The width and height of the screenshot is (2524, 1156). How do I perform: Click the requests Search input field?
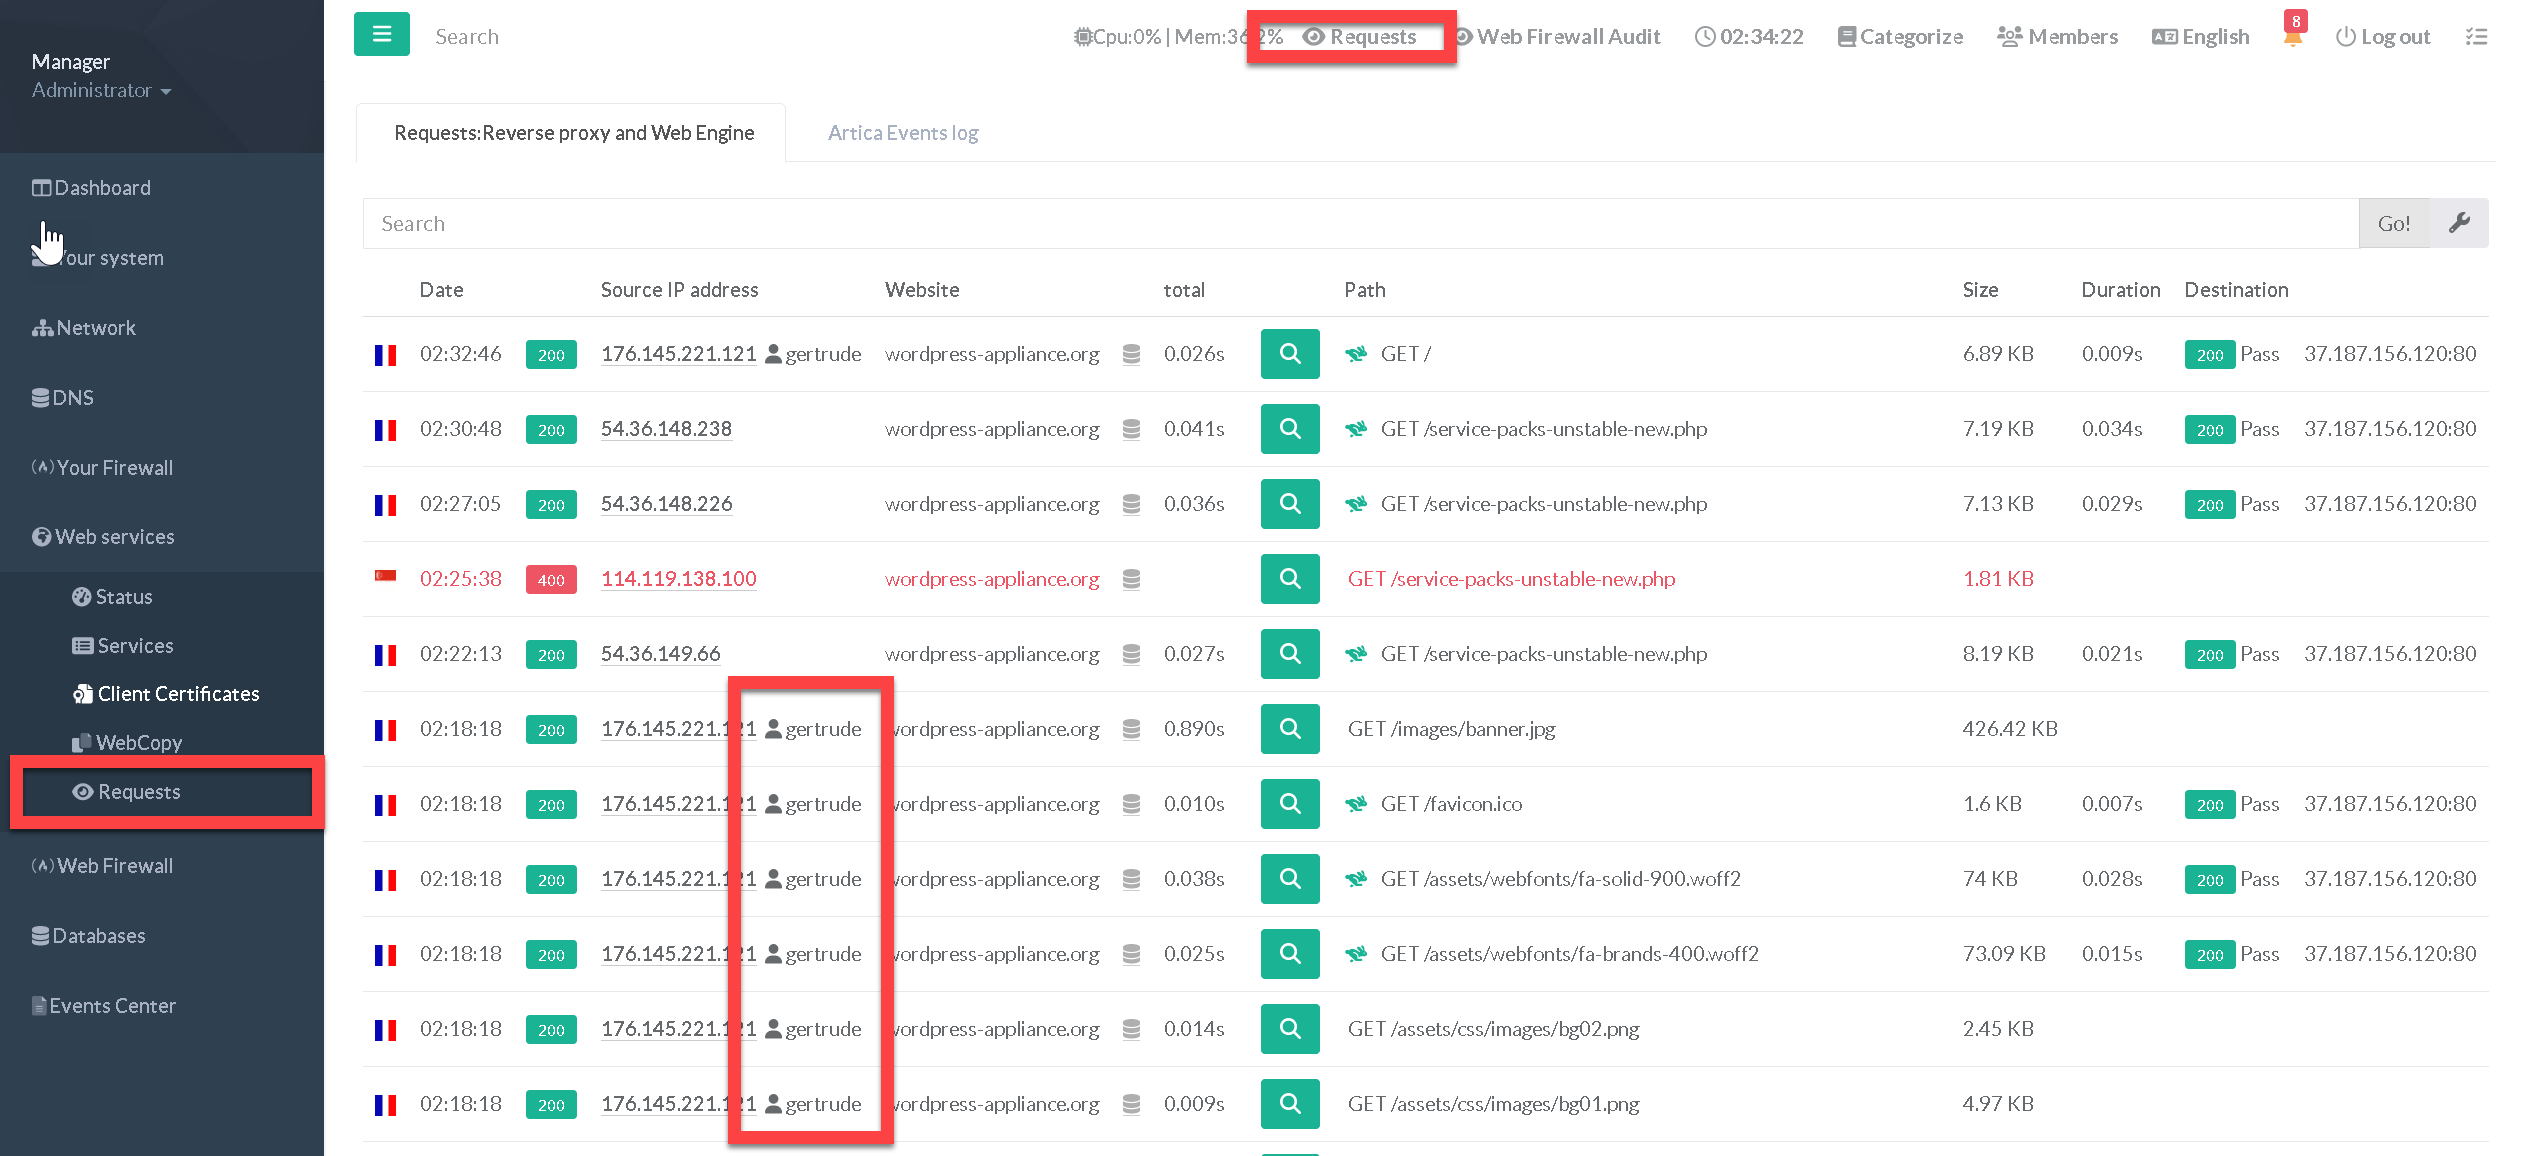(1360, 224)
